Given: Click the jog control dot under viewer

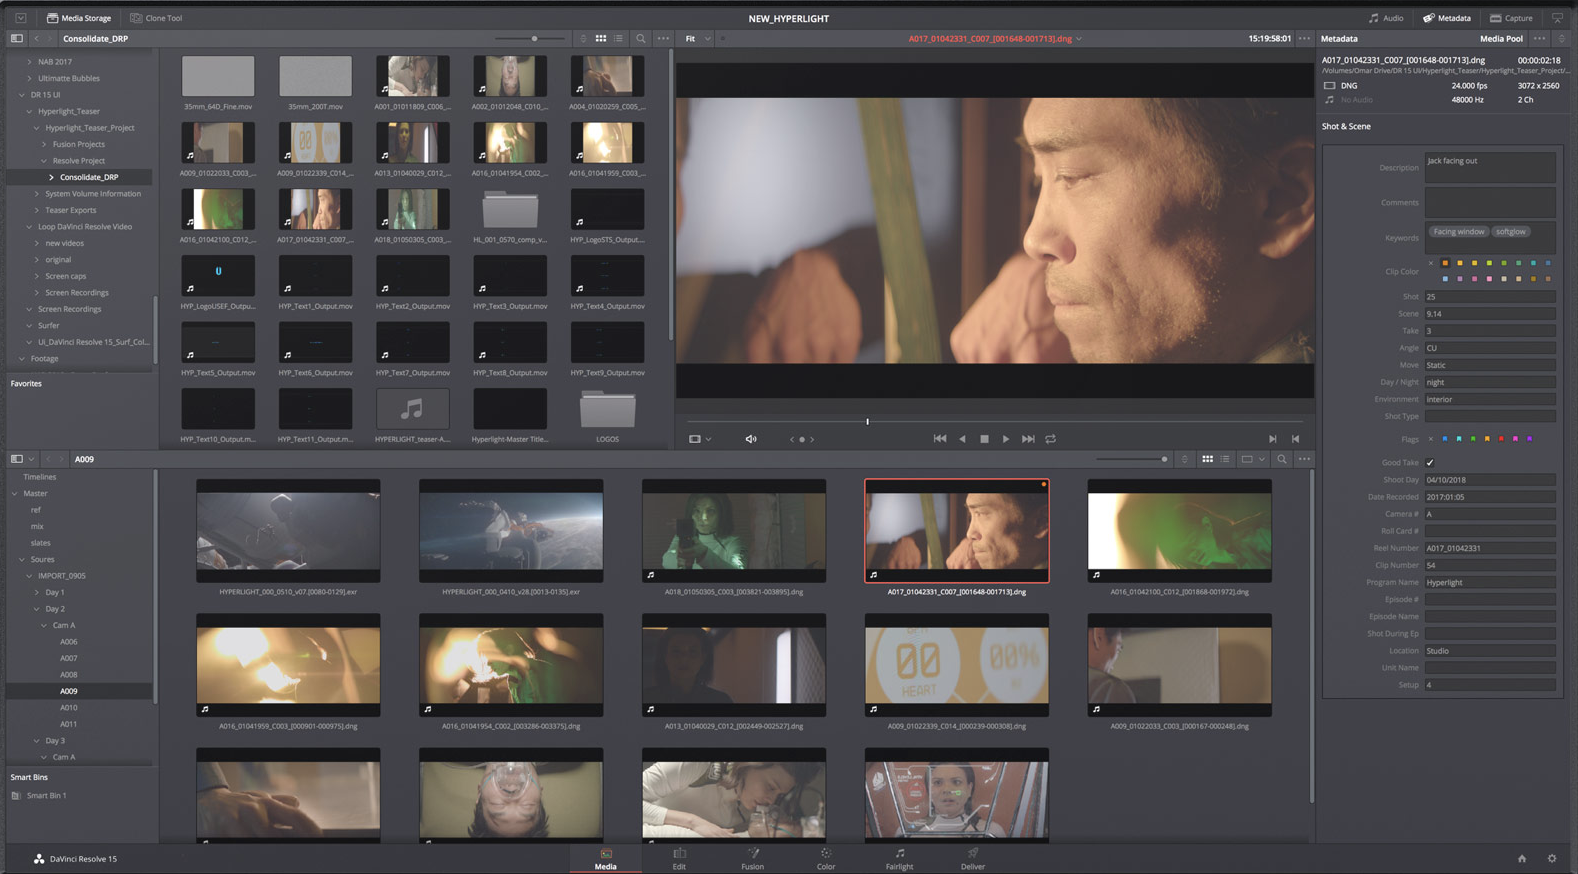Looking at the screenshot, I should point(802,439).
